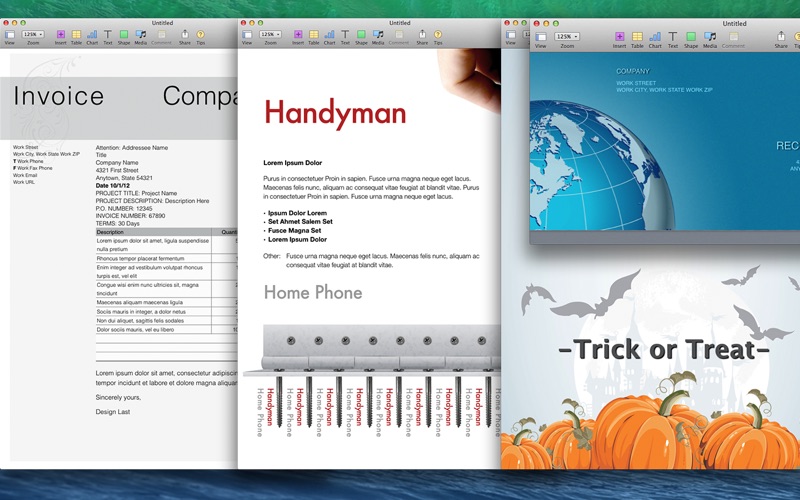Viewport: 800px width, 500px height.
Task: Click Attention: Addressee Name line
Action: 132,147
